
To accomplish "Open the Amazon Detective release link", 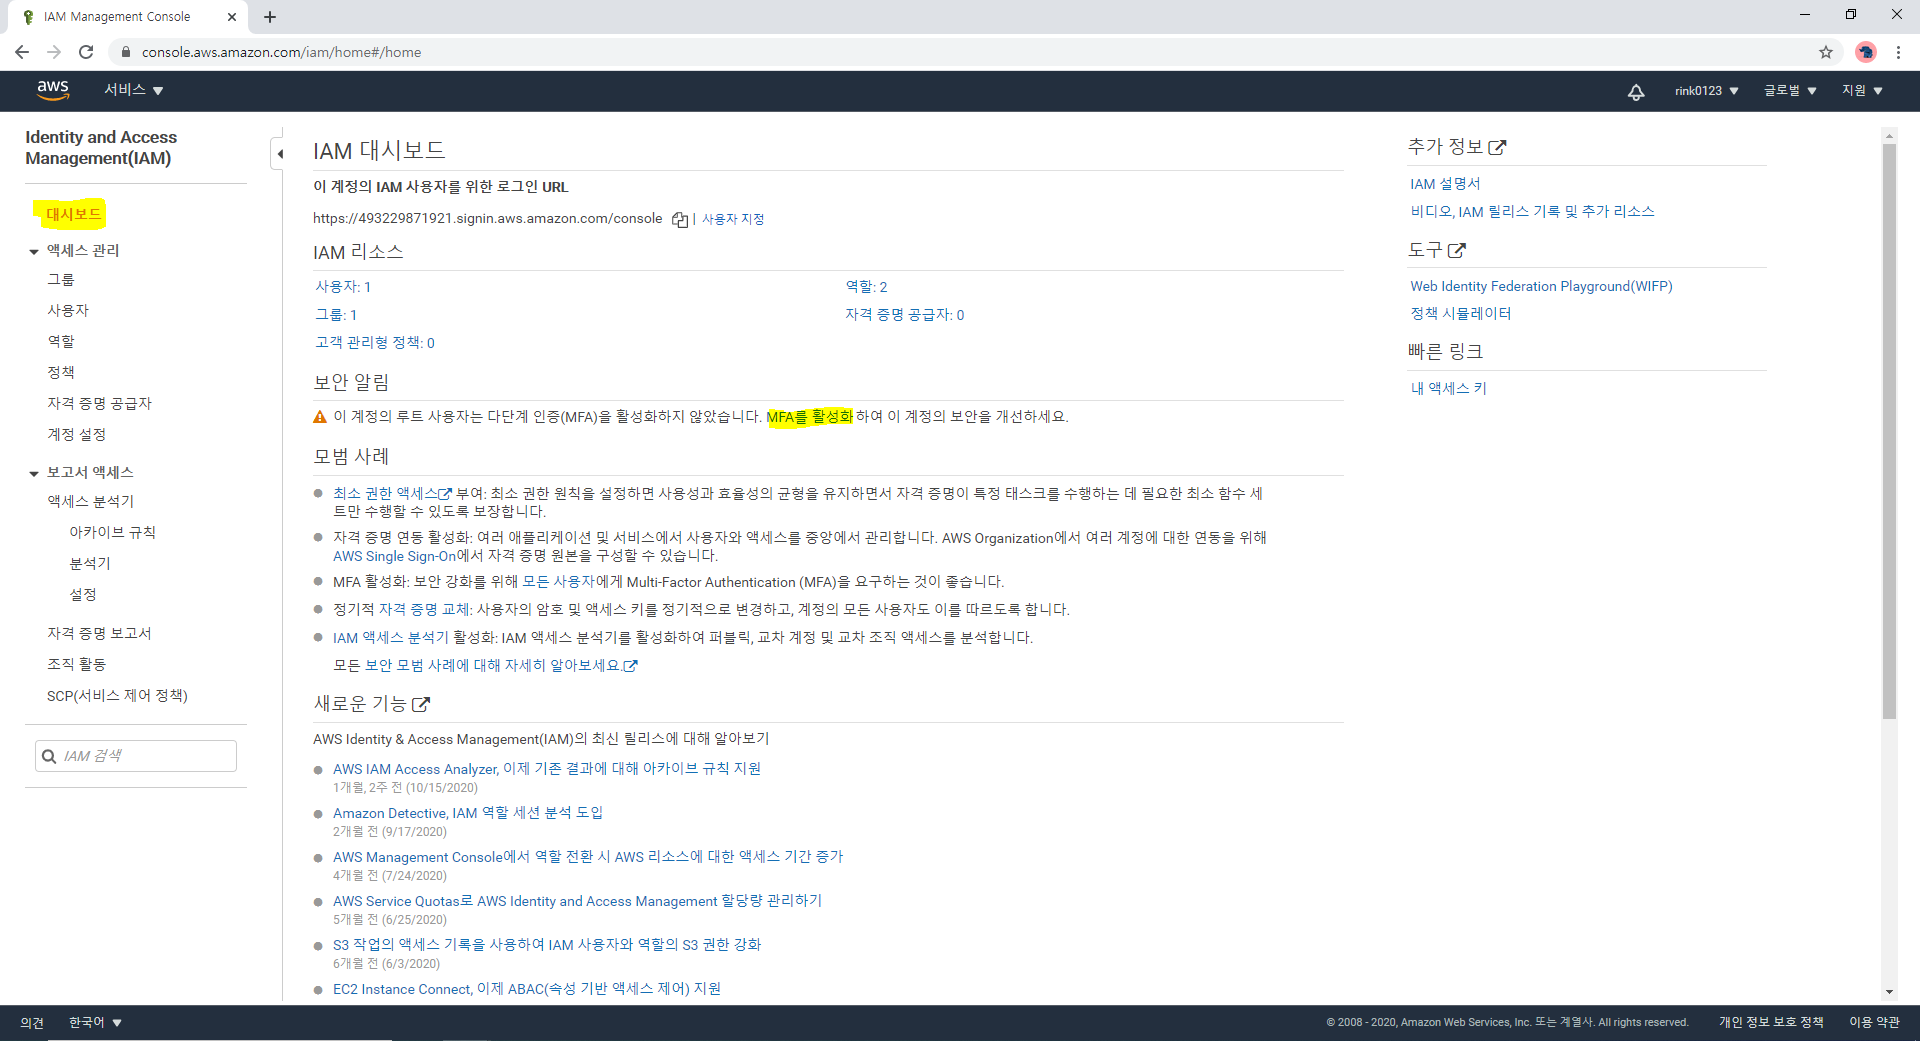I will click(468, 814).
